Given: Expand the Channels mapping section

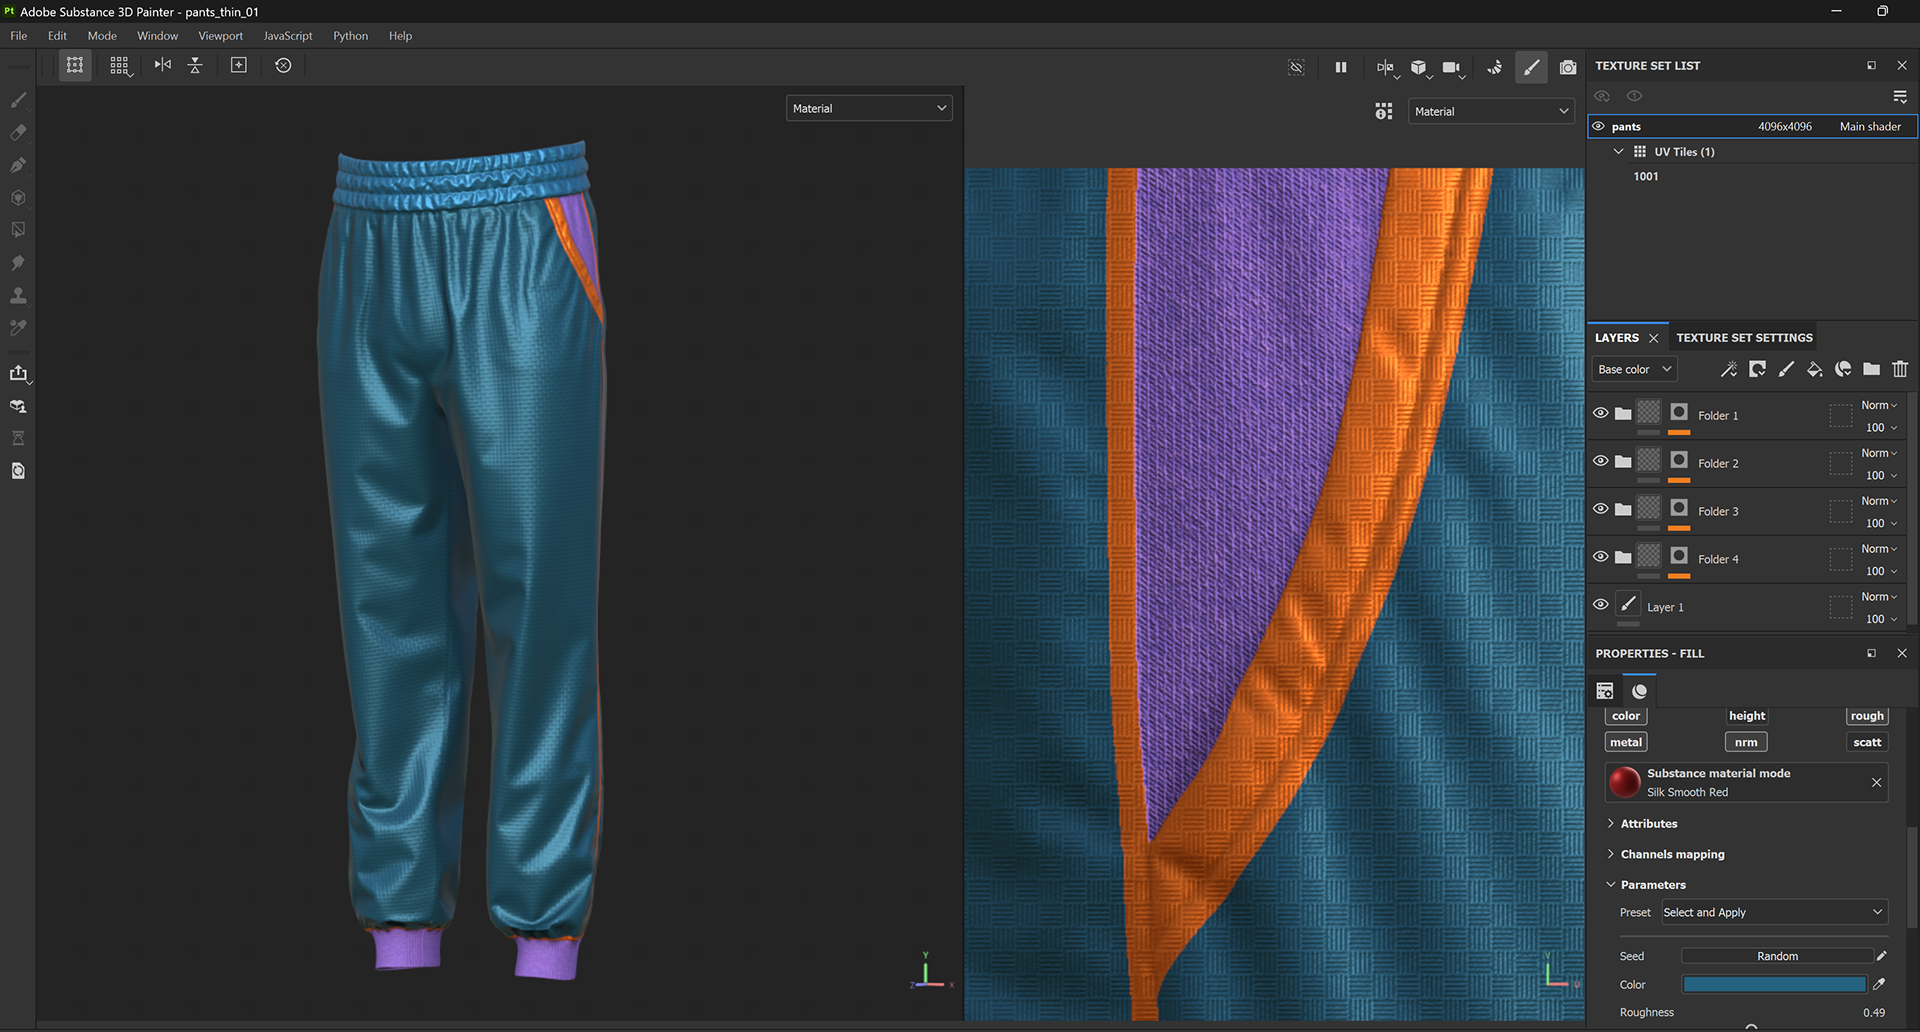Looking at the screenshot, I should tap(1610, 854).
